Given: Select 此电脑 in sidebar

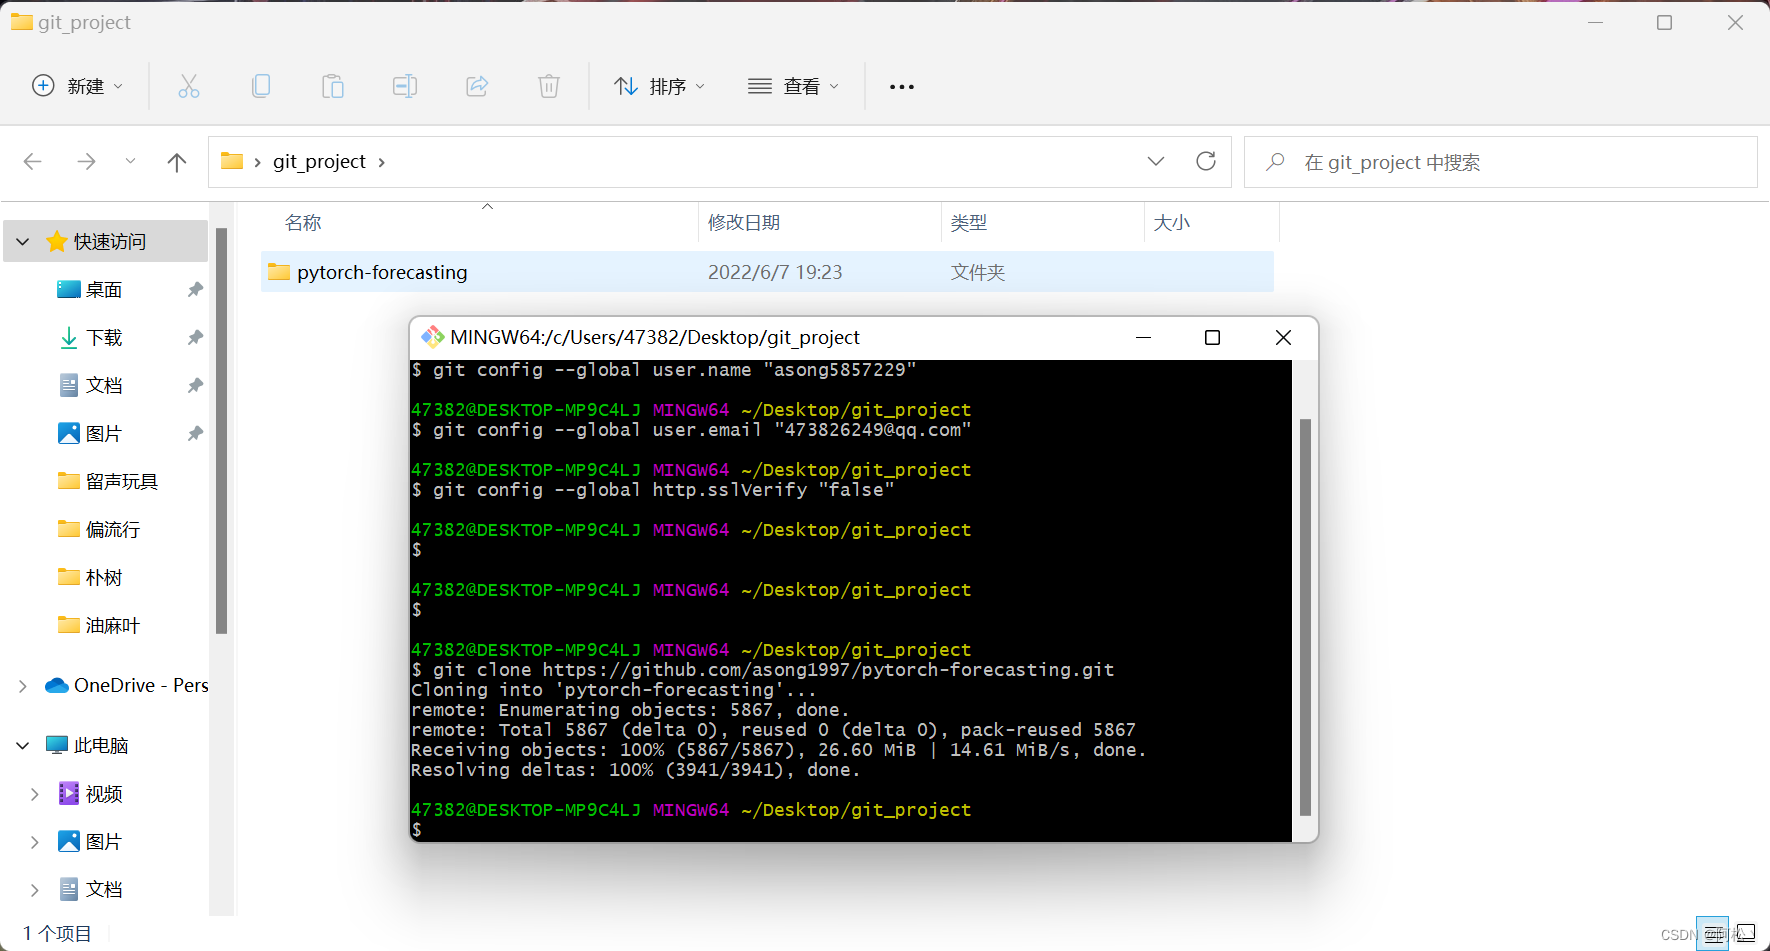Looking at the screenshot, I should point(88,746).
